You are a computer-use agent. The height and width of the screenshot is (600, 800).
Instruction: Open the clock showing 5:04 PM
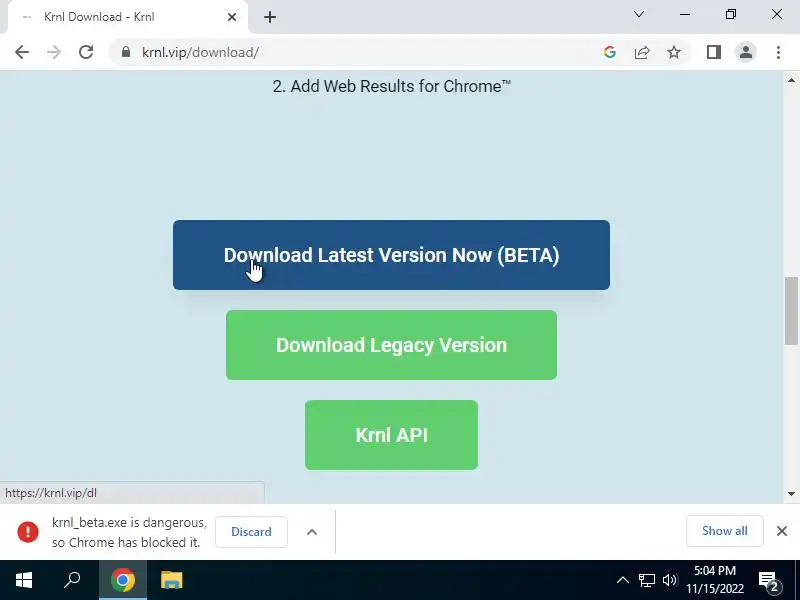click(x=714, y=580)
